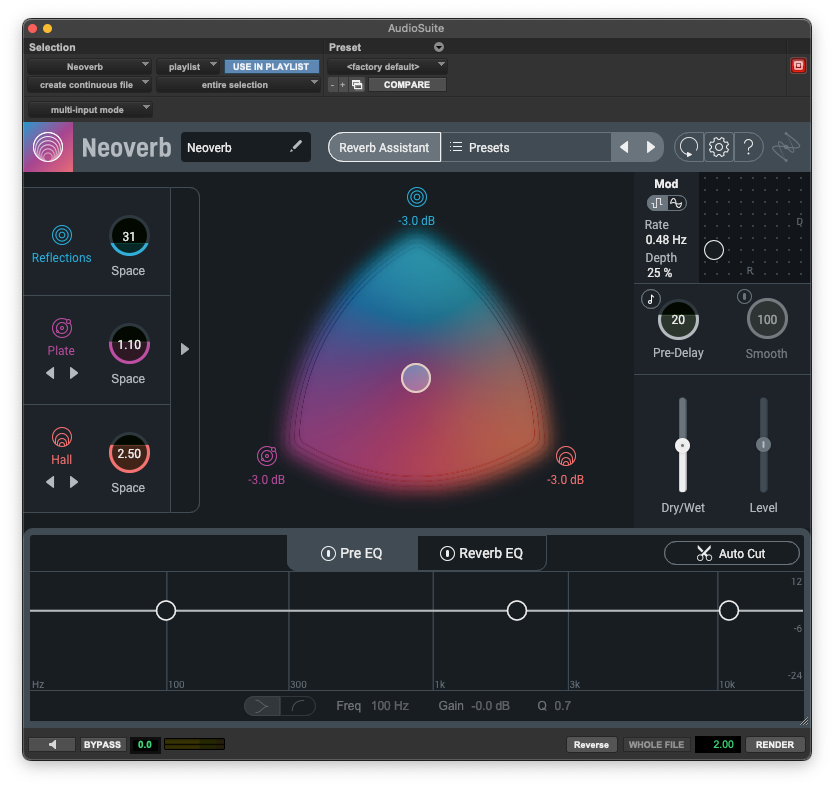The width and height of the screenshot is (834, 787).
Task: Click the Auto Cut scissors button
Action: 731,553
